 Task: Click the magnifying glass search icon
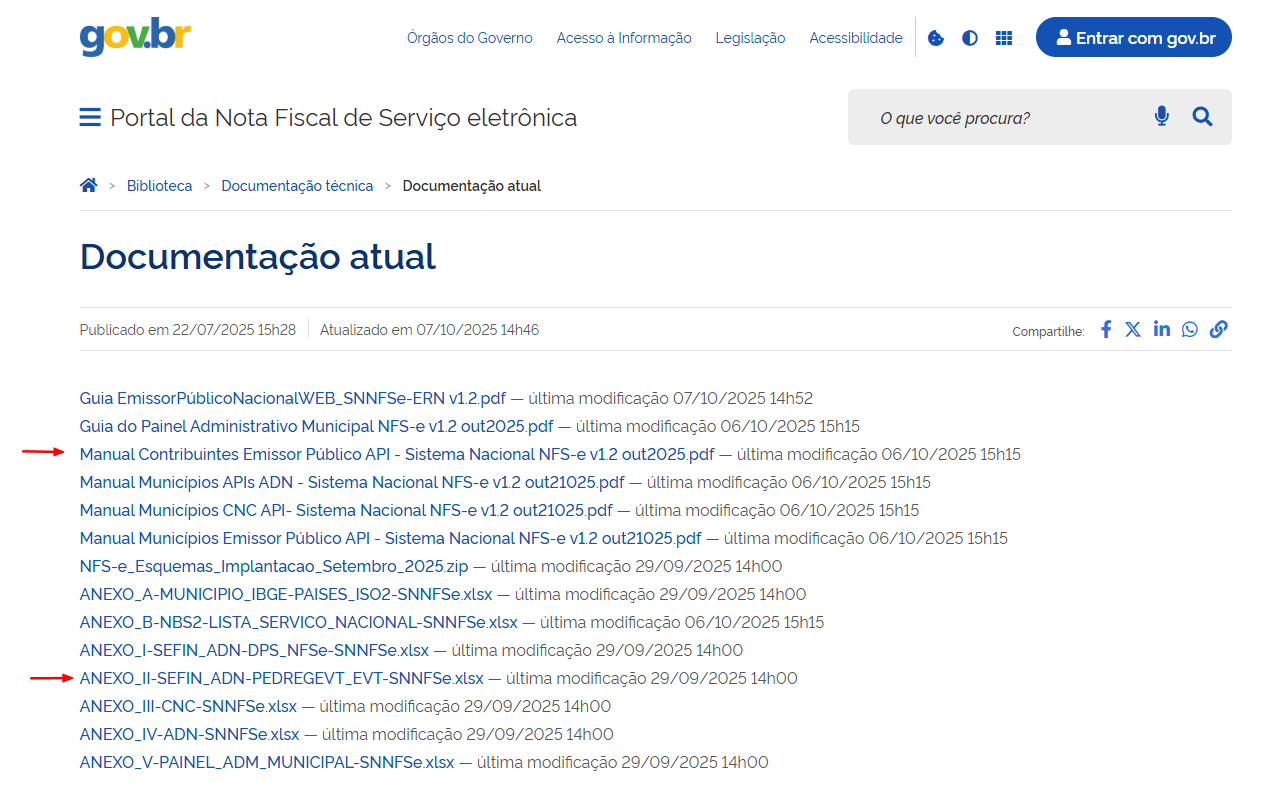(x=1202, y=117)
